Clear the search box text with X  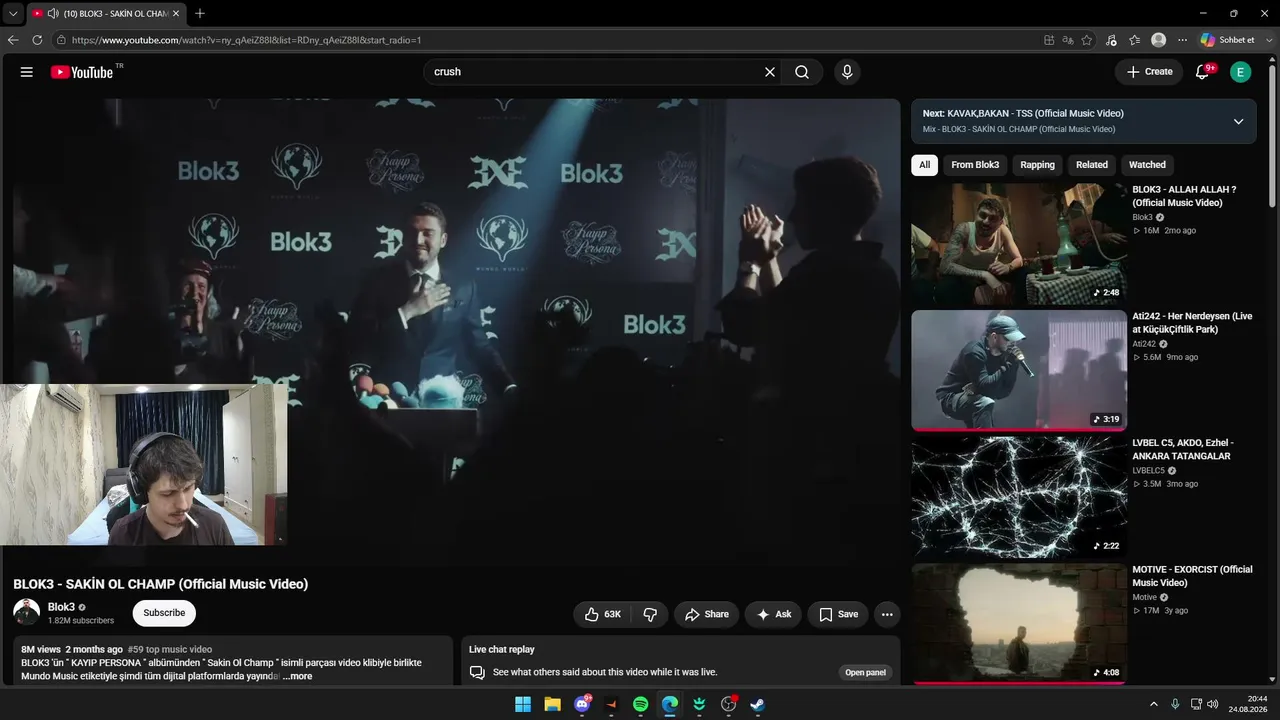770,72
